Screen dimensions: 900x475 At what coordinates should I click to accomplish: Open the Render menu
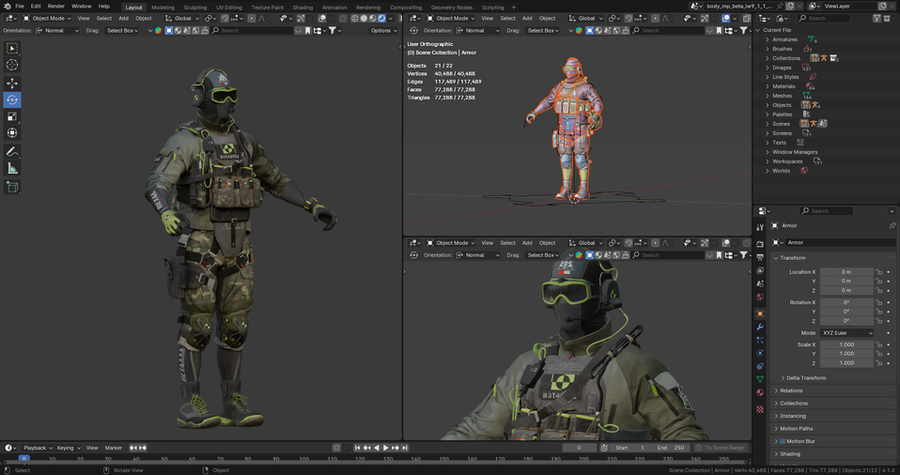click(x=56, y=6)
